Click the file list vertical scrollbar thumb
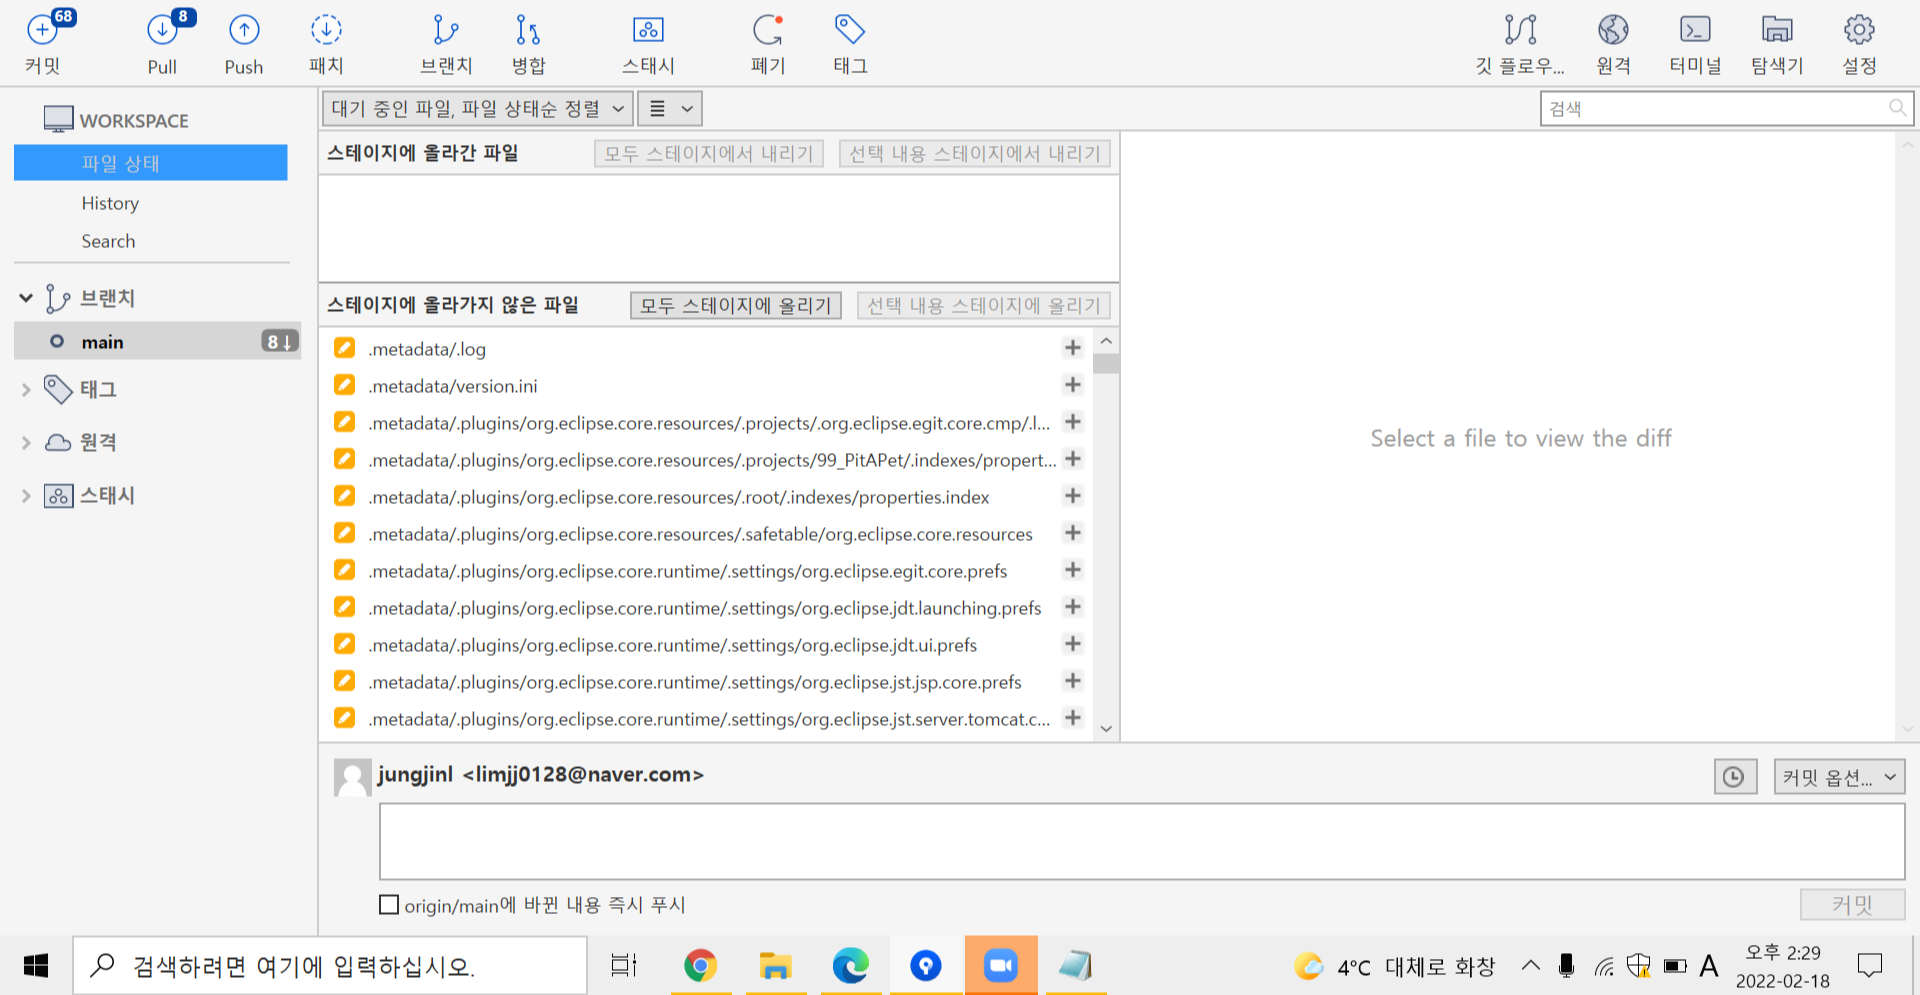Screen dimensions: 1920x995 point(1106,363)
